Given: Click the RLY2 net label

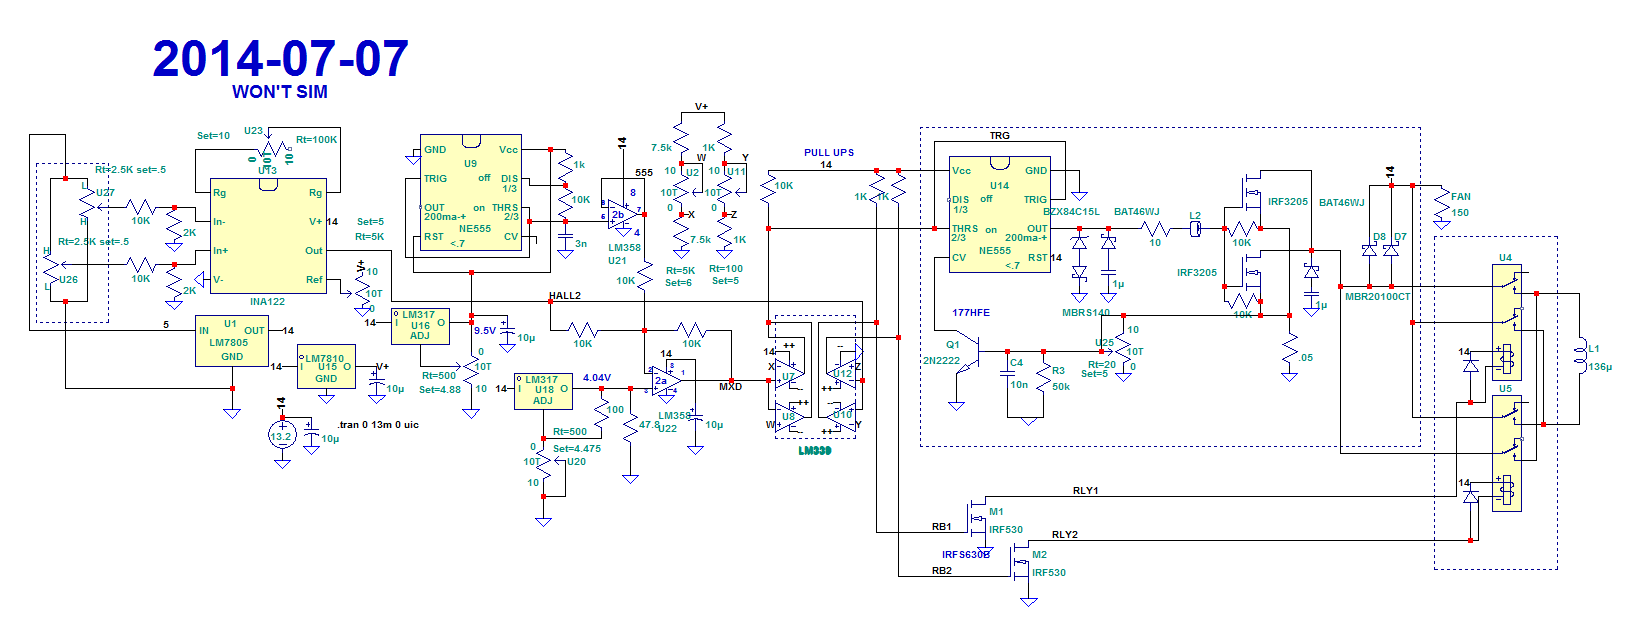Looking at the screenshot, I should click(1065, 535).
